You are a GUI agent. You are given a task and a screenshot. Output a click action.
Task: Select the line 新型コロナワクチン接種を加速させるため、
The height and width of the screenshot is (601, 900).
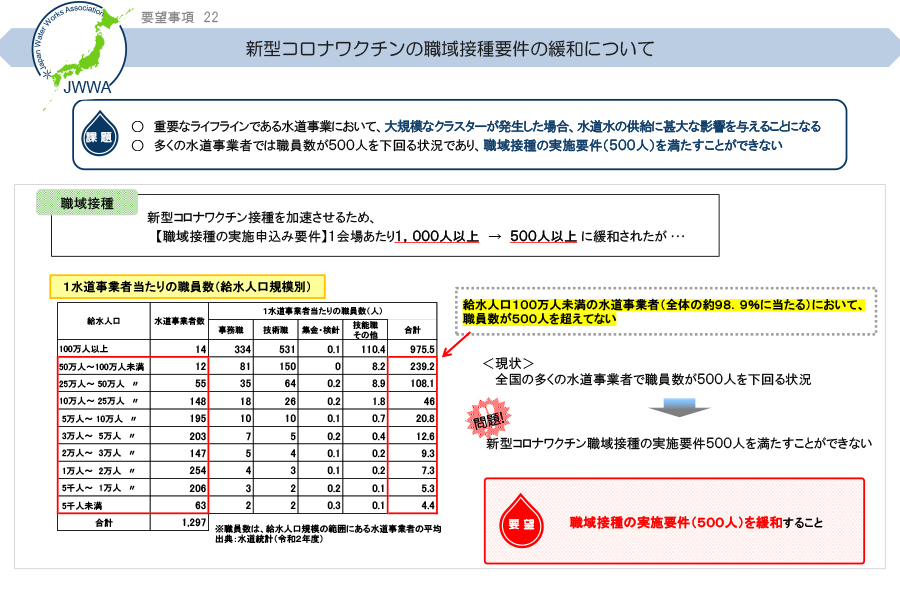click(261, 218)
